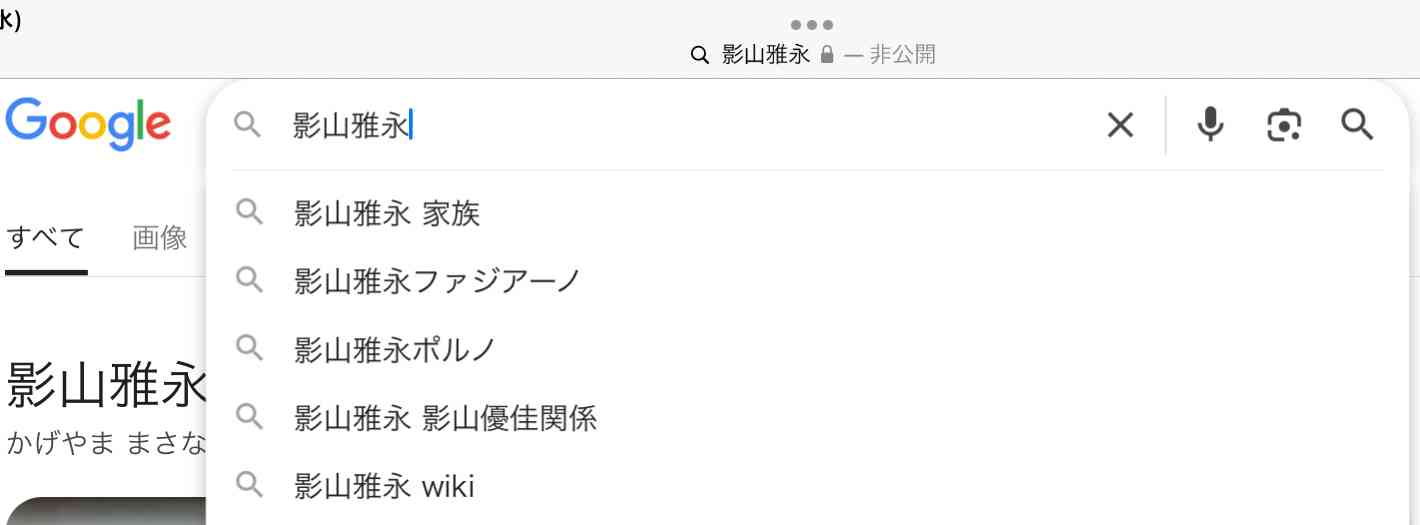Click the Google logo
Viewport: 1420px width, 525px height.
[x=88, y=124]
